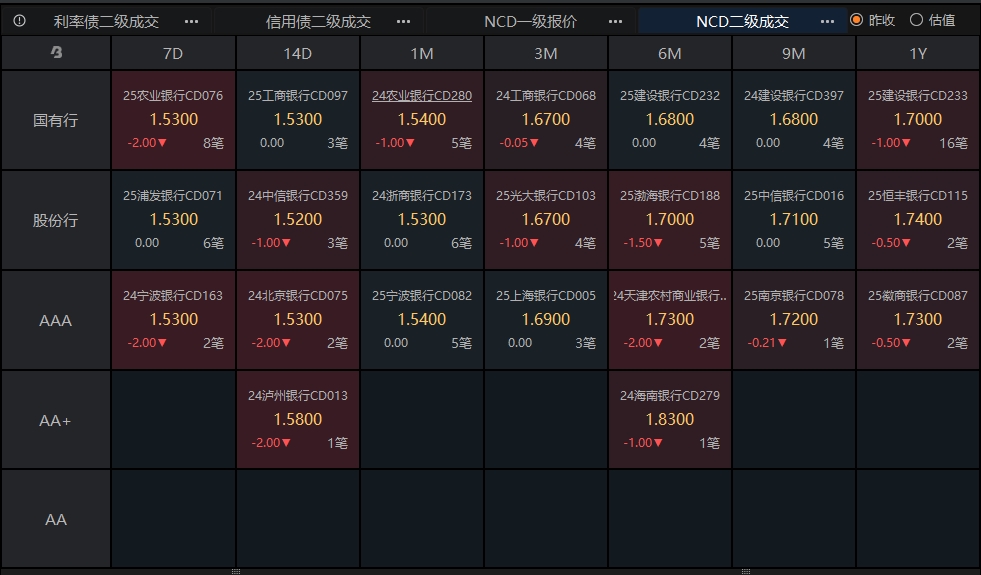Click the 25渤海银行CD188 cell
The height and width of the screenshot is (575, 981).
tap(669, 220)
